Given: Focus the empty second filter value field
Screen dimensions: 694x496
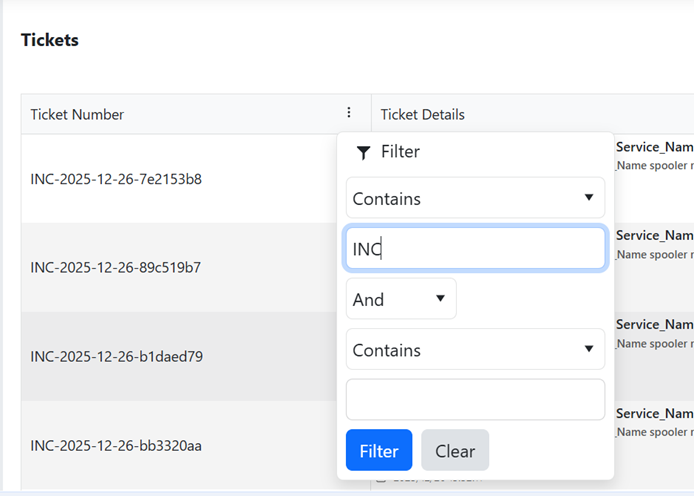Looking at the screenshot, I should 475,399.
